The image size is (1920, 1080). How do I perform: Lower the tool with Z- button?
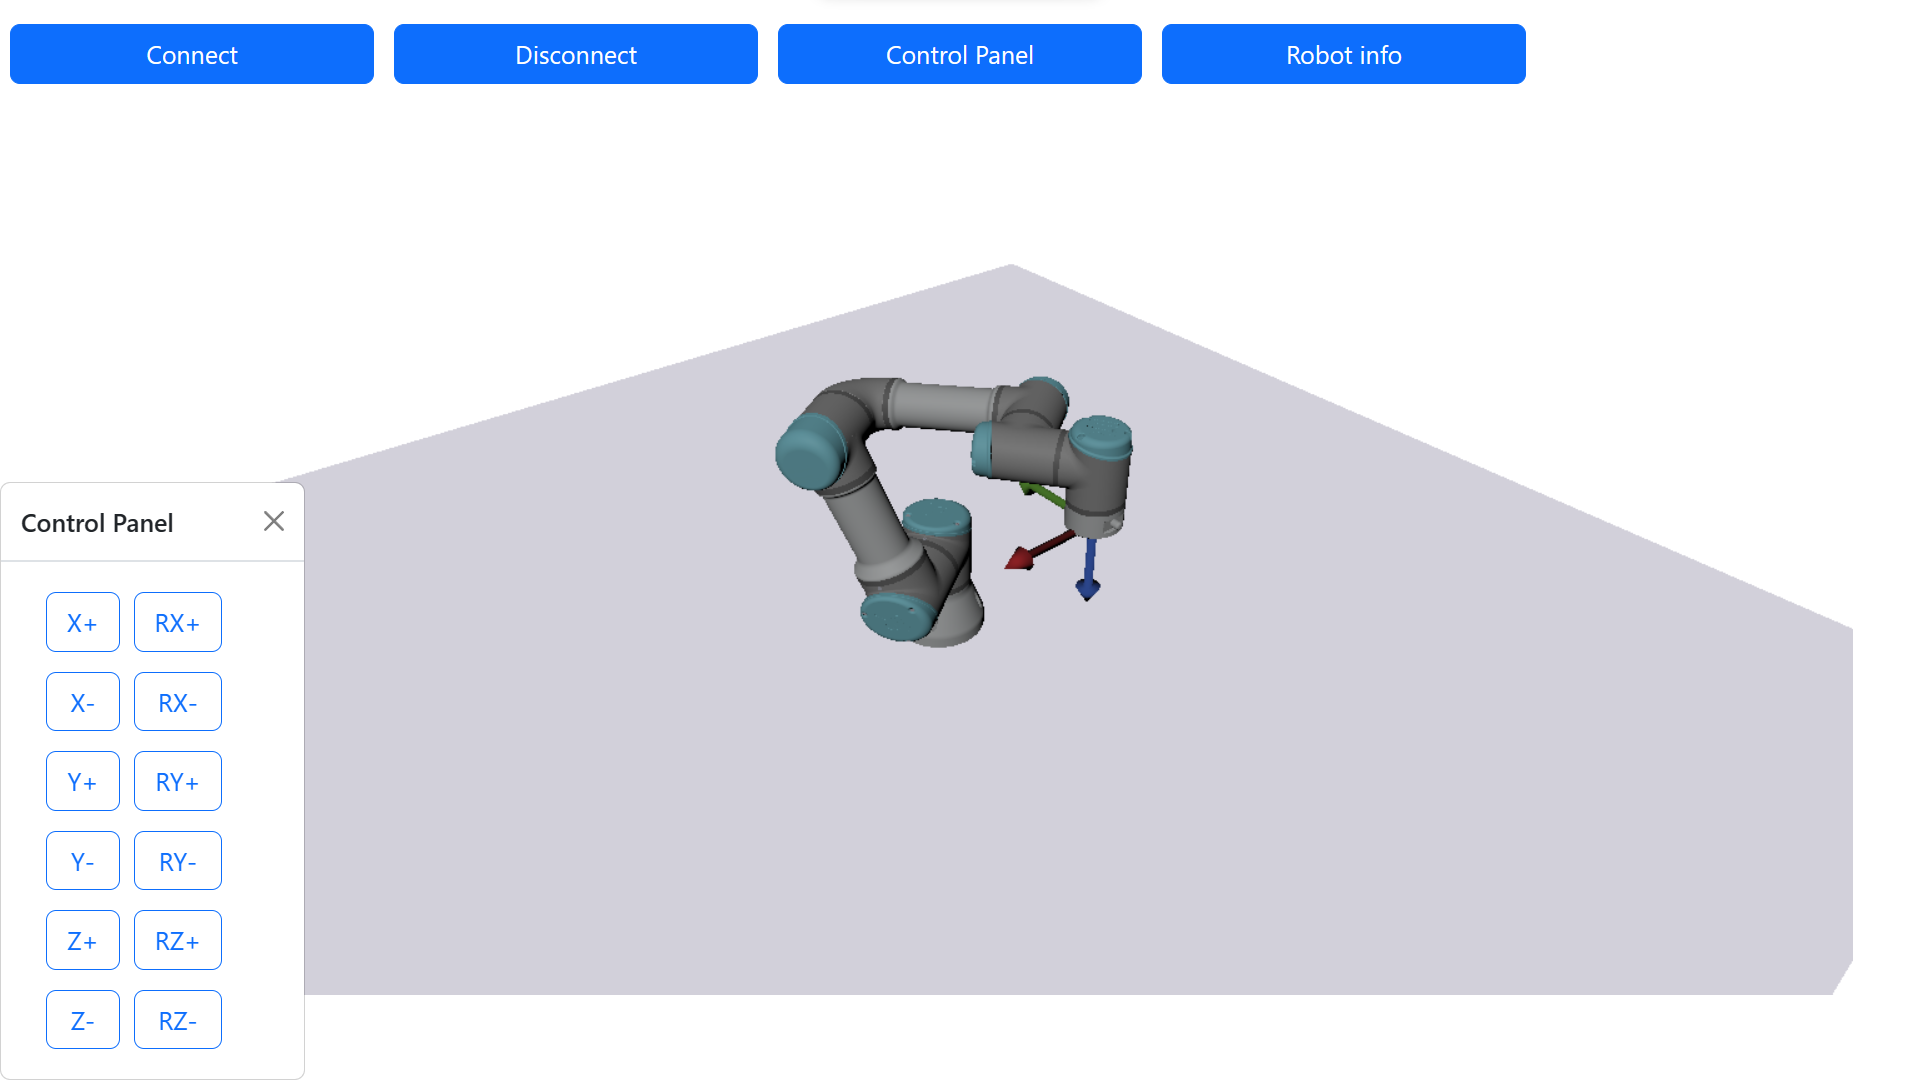(83, 1020)
